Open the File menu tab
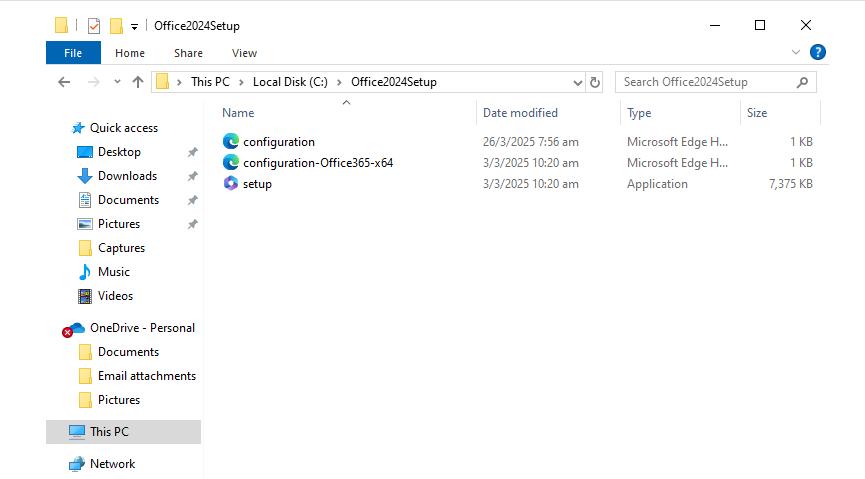 pyautogui.click(x=73, y=53)
